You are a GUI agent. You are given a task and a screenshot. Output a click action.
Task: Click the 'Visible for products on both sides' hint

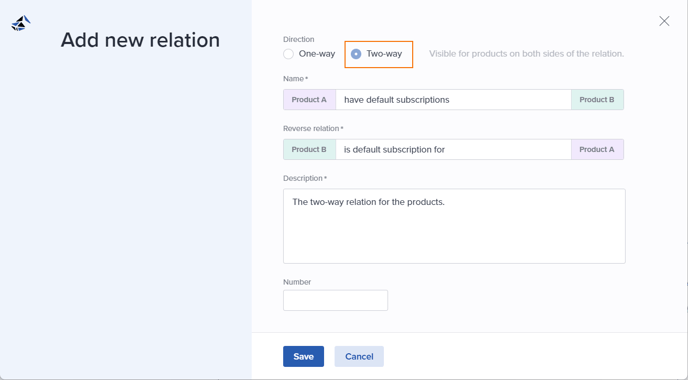point(526,54)
